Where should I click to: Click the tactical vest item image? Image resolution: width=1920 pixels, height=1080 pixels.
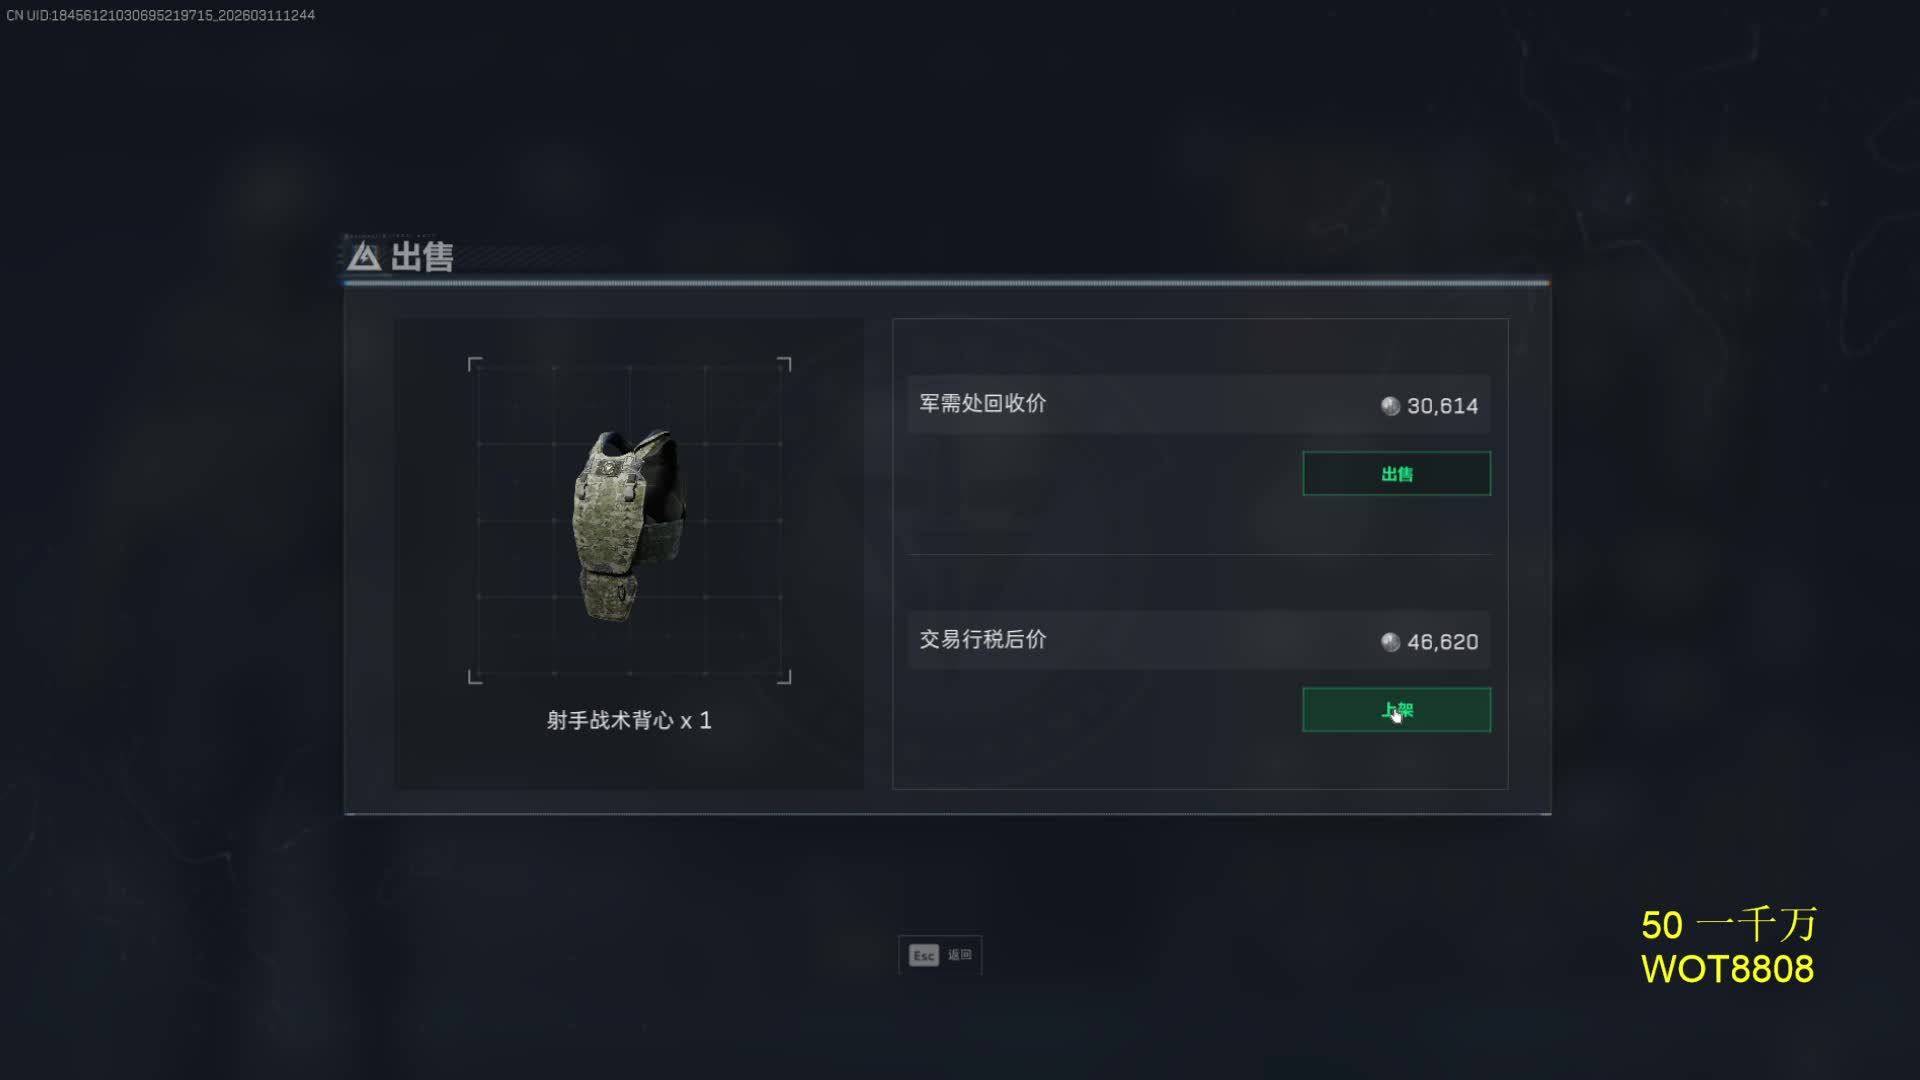click(629, 524)
